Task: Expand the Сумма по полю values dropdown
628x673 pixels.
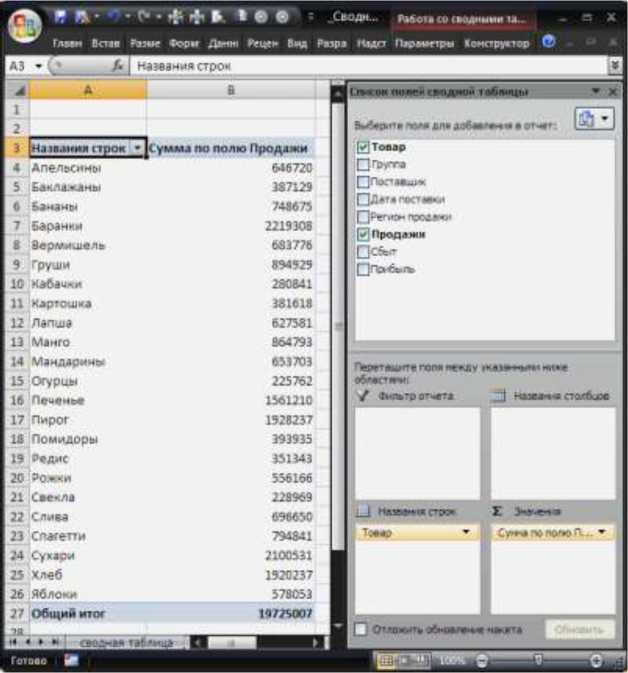Action: tap(603, 533)
